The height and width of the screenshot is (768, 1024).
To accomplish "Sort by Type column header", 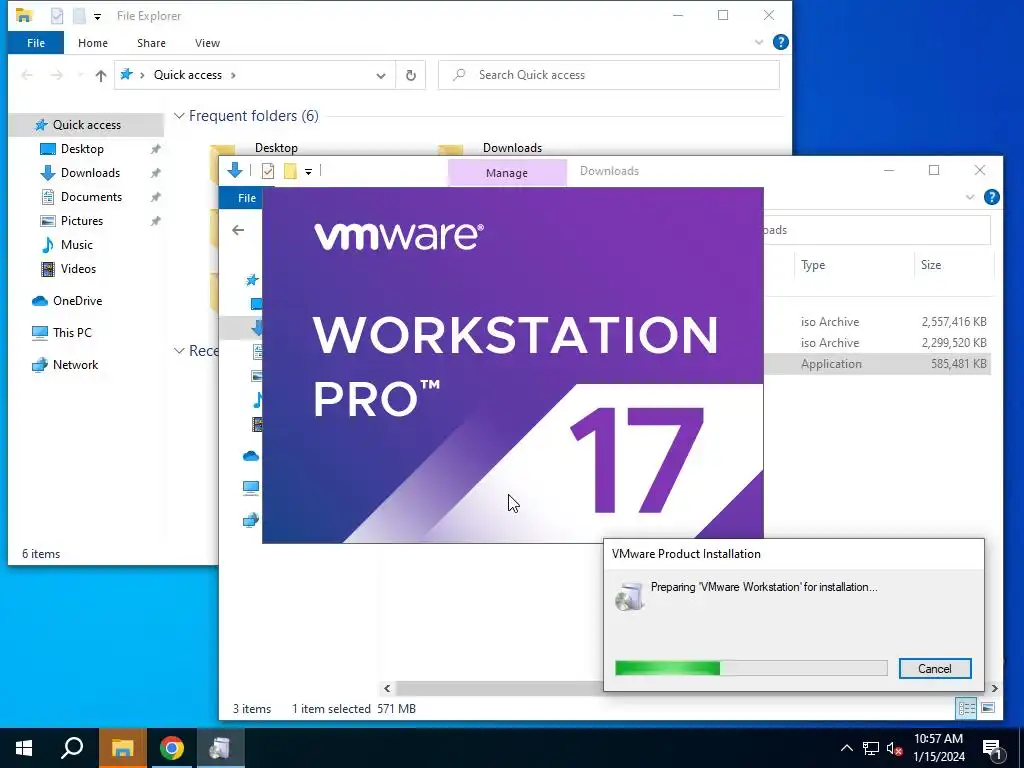I will click(813, 265).
